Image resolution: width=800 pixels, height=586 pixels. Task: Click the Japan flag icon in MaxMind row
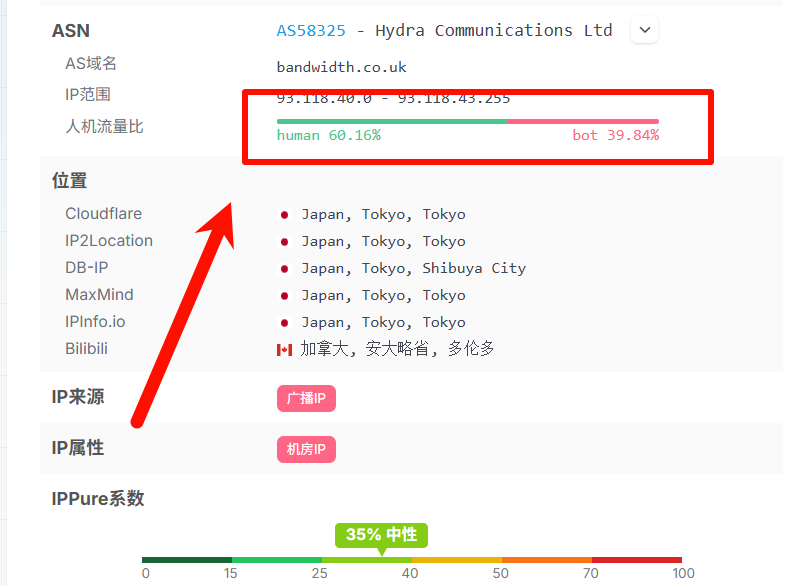[284, 296]
